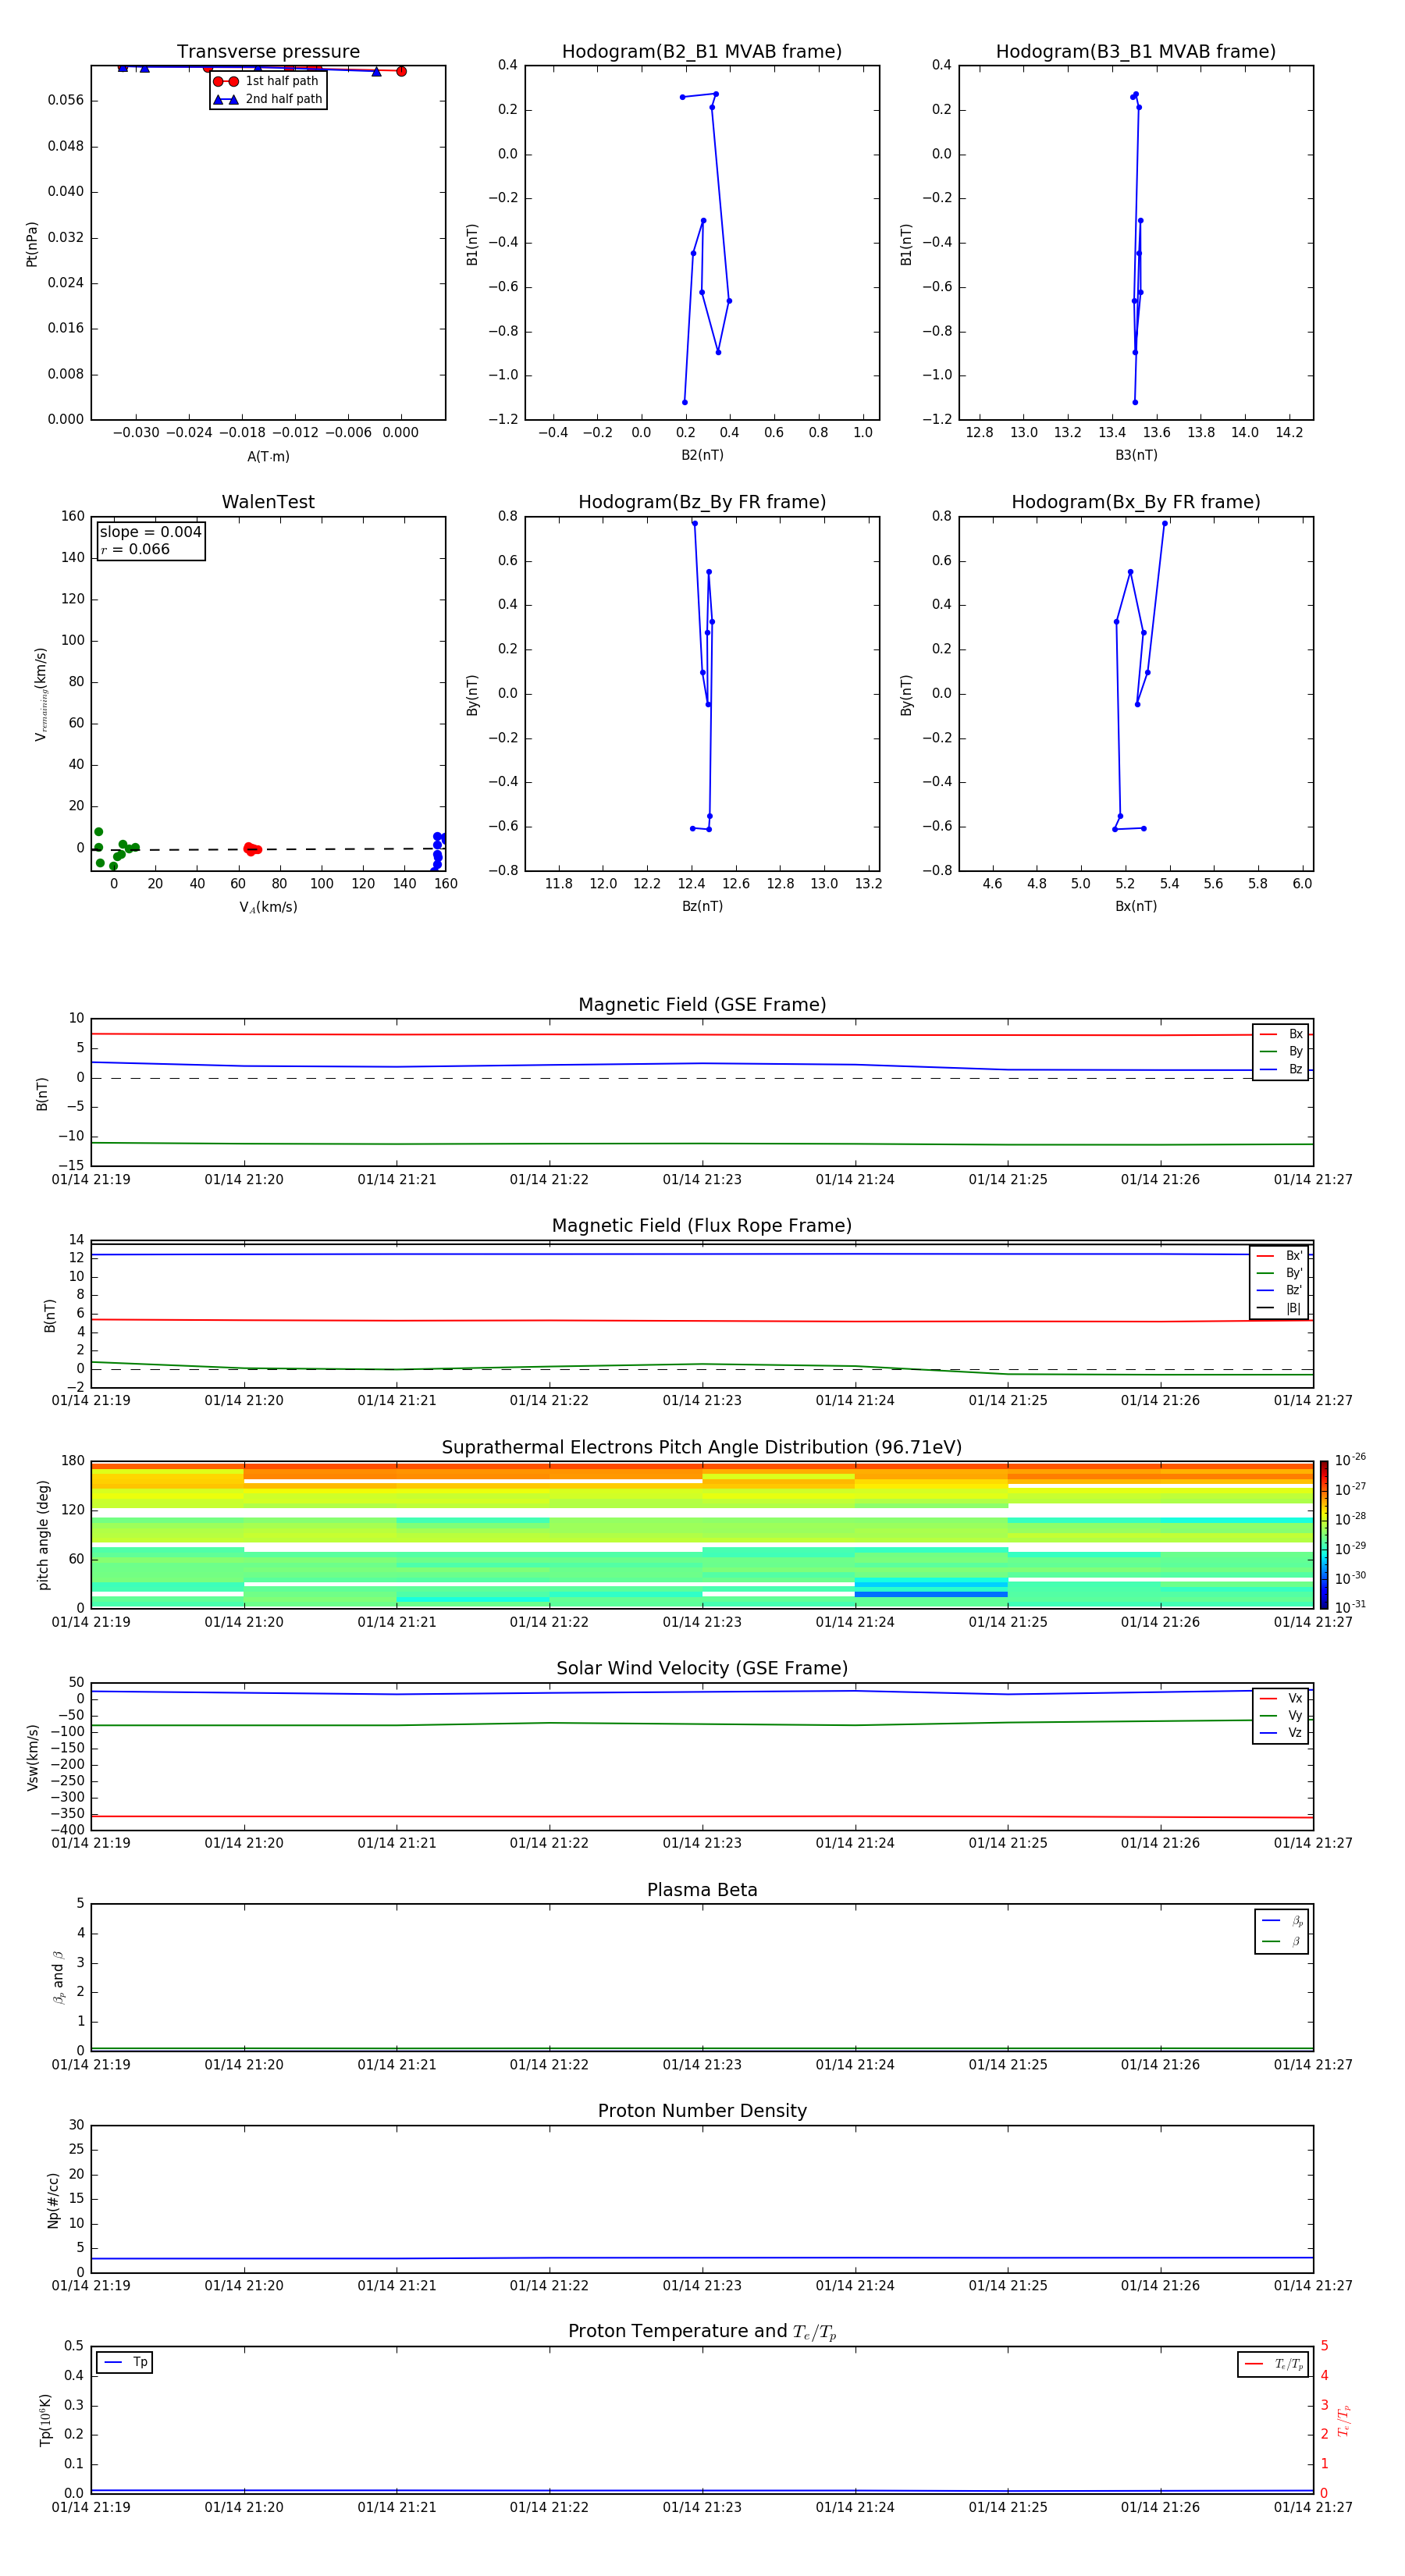Click the red '1st half path' legend marker

pos(226,82)
